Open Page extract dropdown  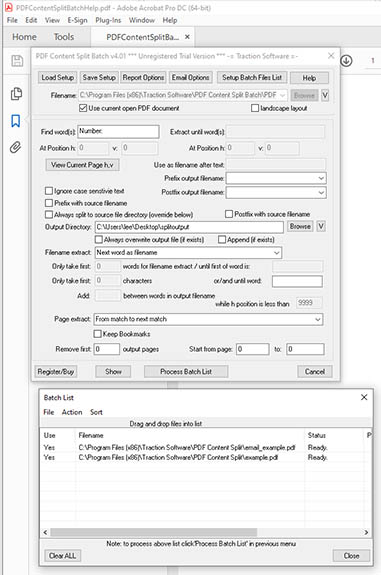tap(318, 319)
